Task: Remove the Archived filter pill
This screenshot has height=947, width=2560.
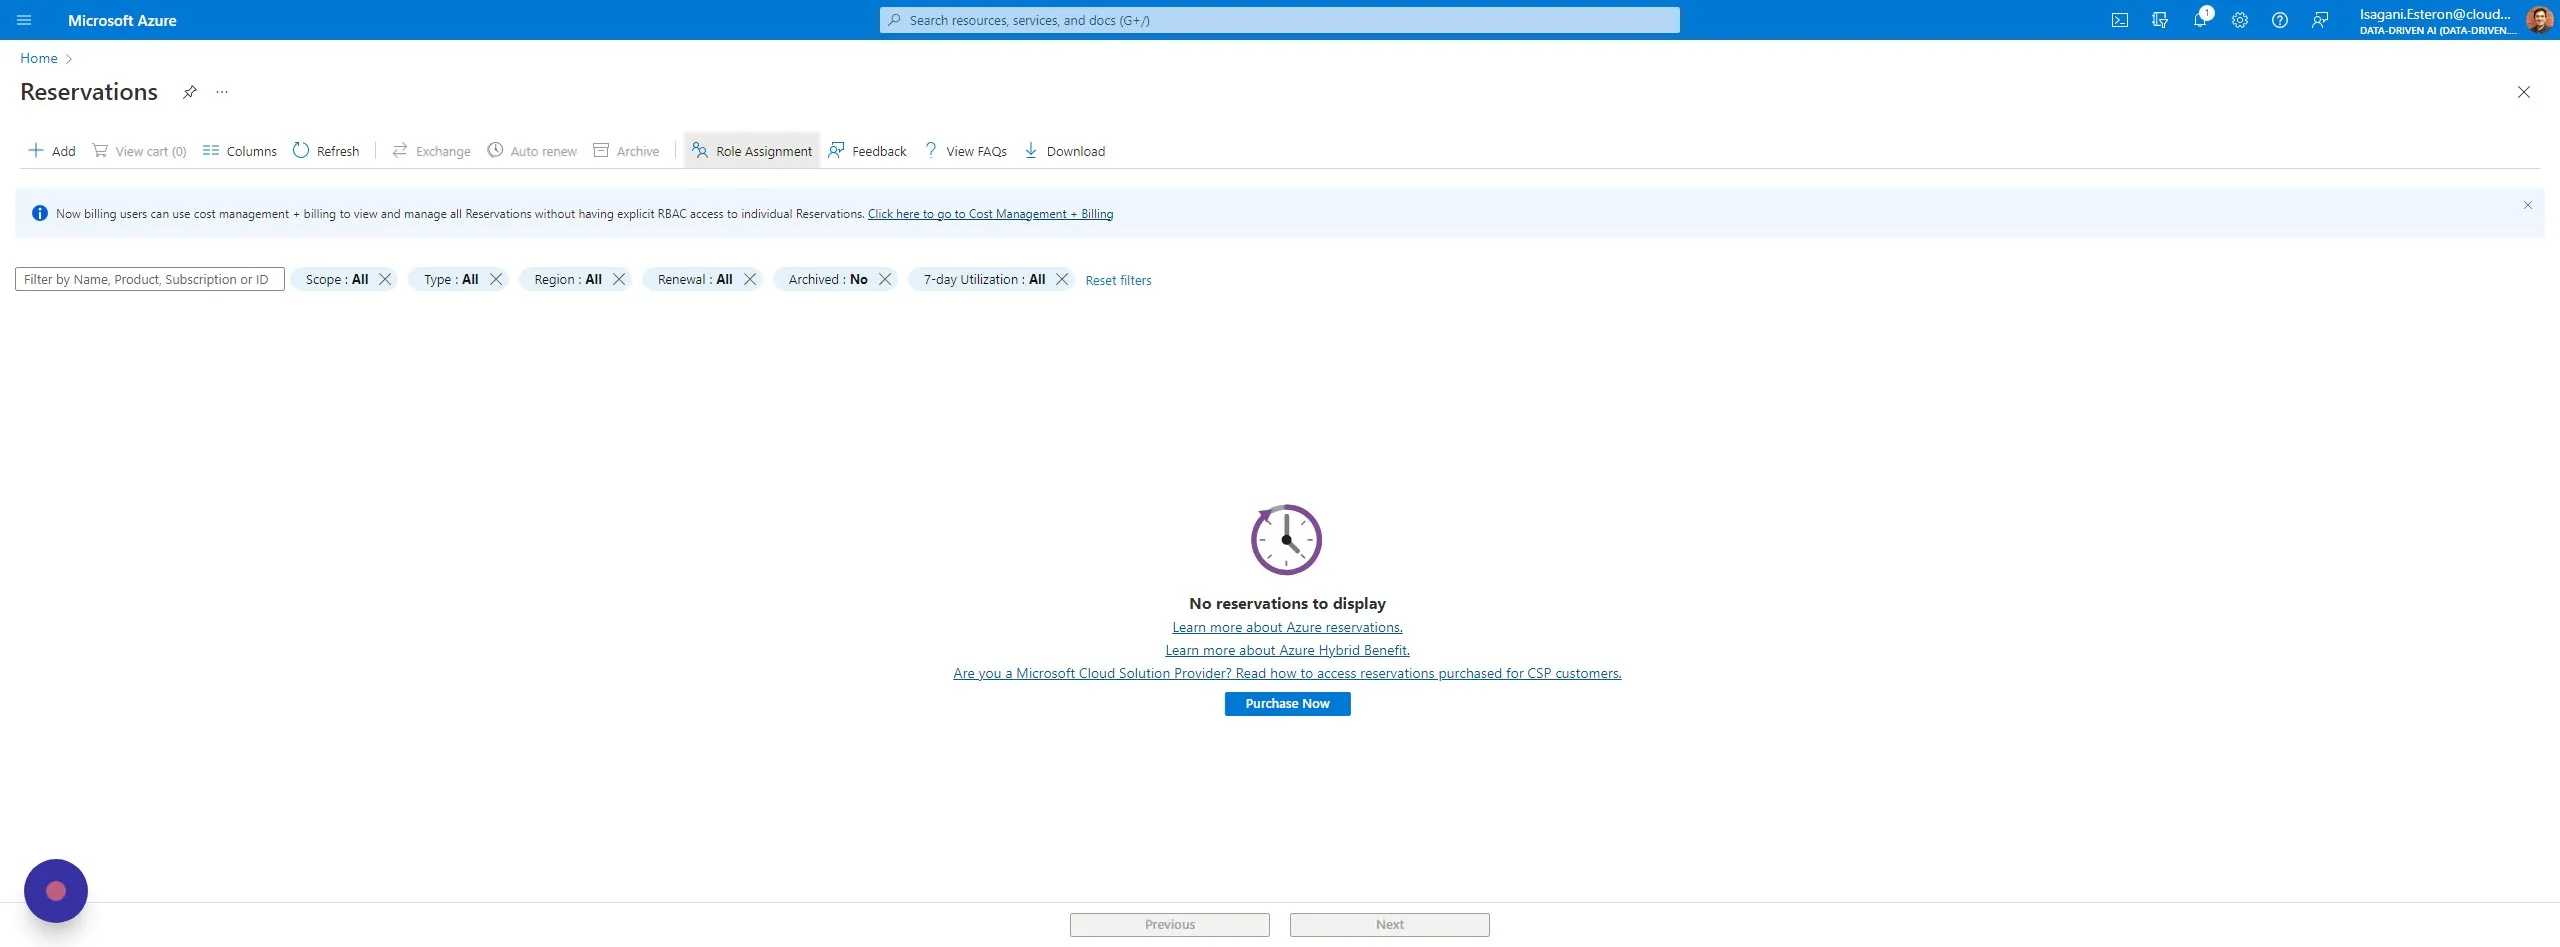Action: [885, 279]
